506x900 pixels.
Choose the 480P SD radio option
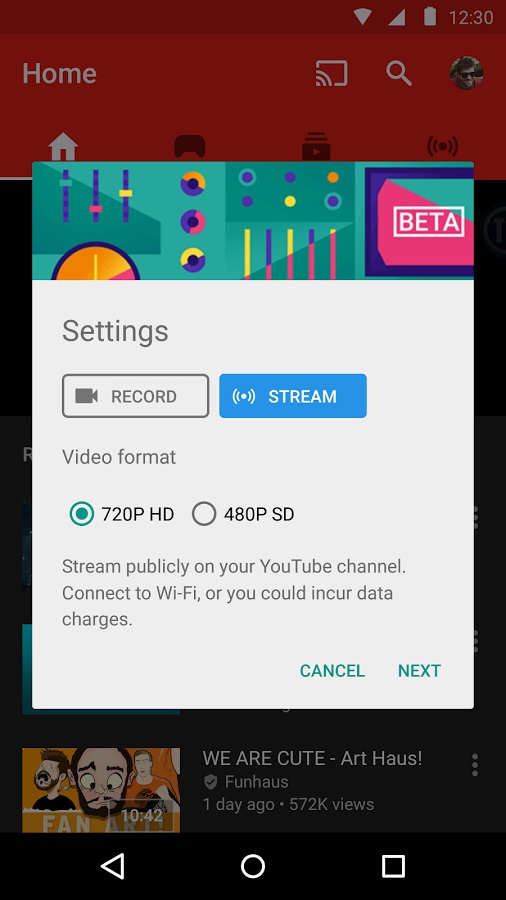(243, 514)
